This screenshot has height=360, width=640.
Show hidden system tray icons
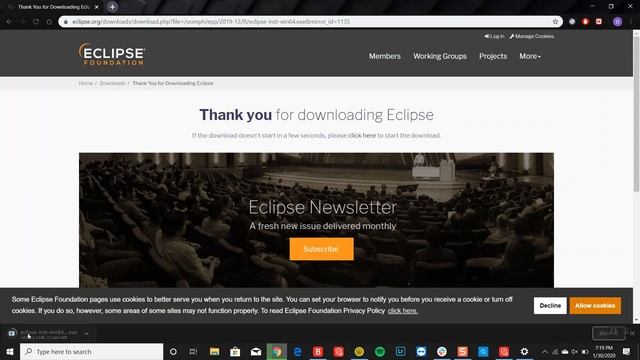click(x=545, y=351)
